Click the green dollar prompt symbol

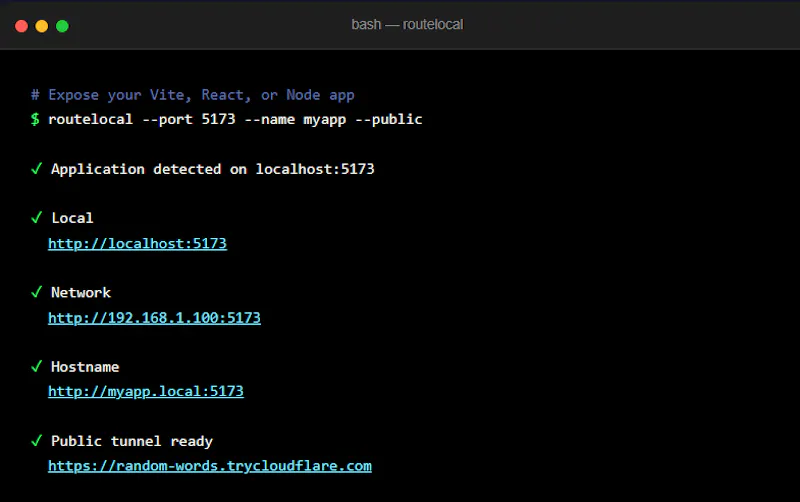pos(35,119)
